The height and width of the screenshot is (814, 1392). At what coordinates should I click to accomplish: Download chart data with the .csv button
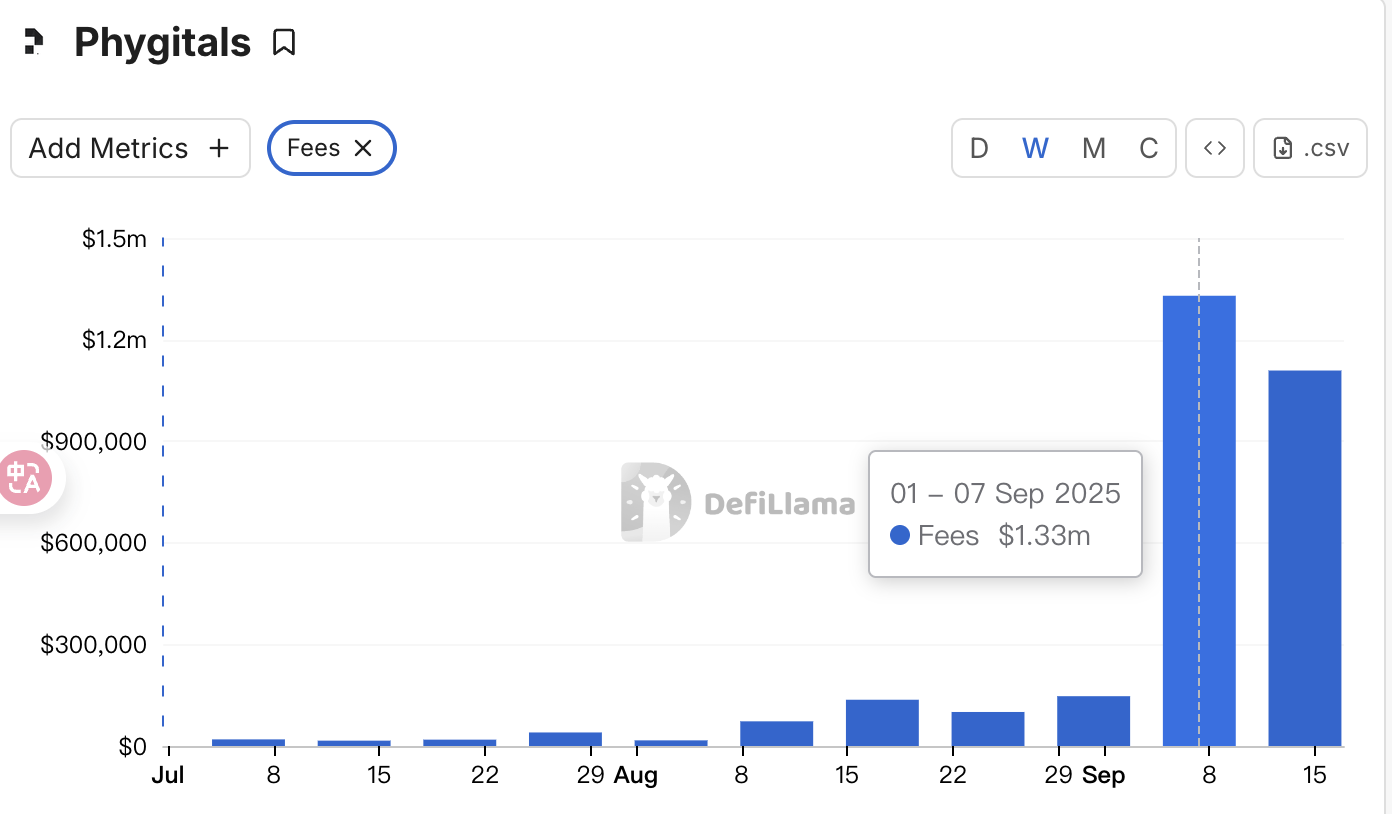coord(1310,148)
